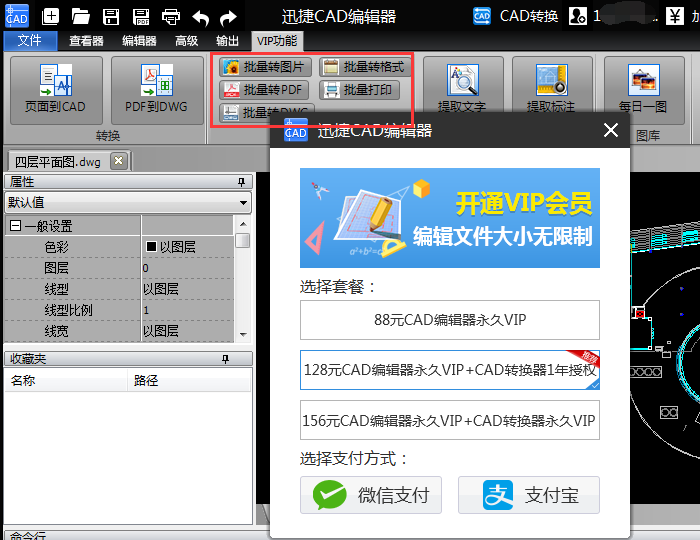Choose 批量转格式 batch tool
Image resolution: width=700 pixels, height=540 pixels.
point(365,67)
